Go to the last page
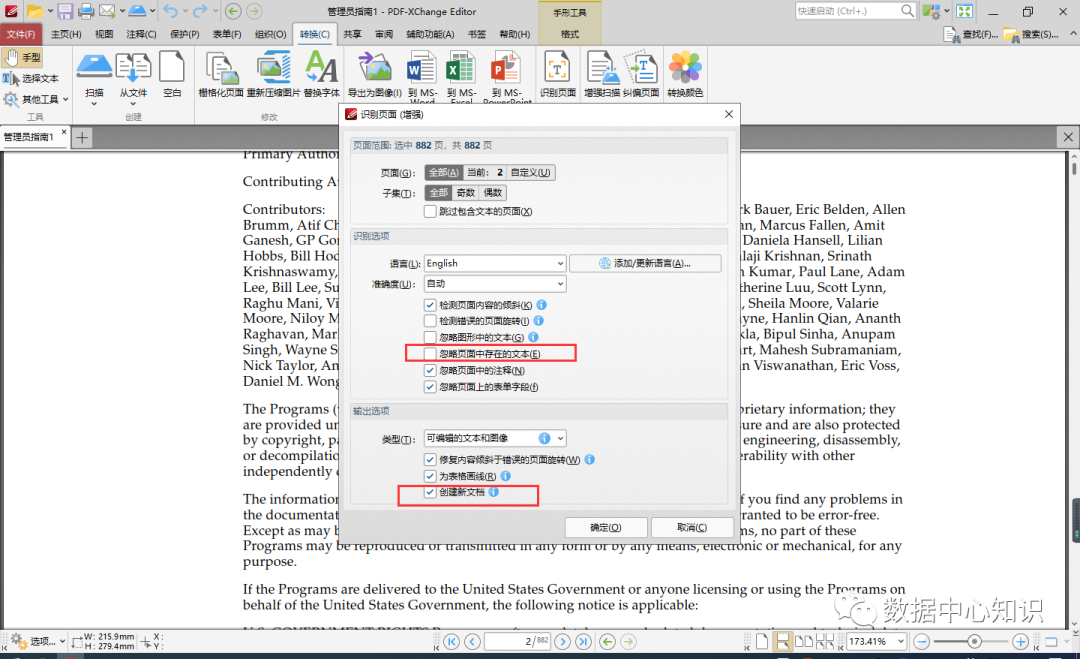This screenshot has height=659, width=1080. pyautogui.click(x=583, y=642)
